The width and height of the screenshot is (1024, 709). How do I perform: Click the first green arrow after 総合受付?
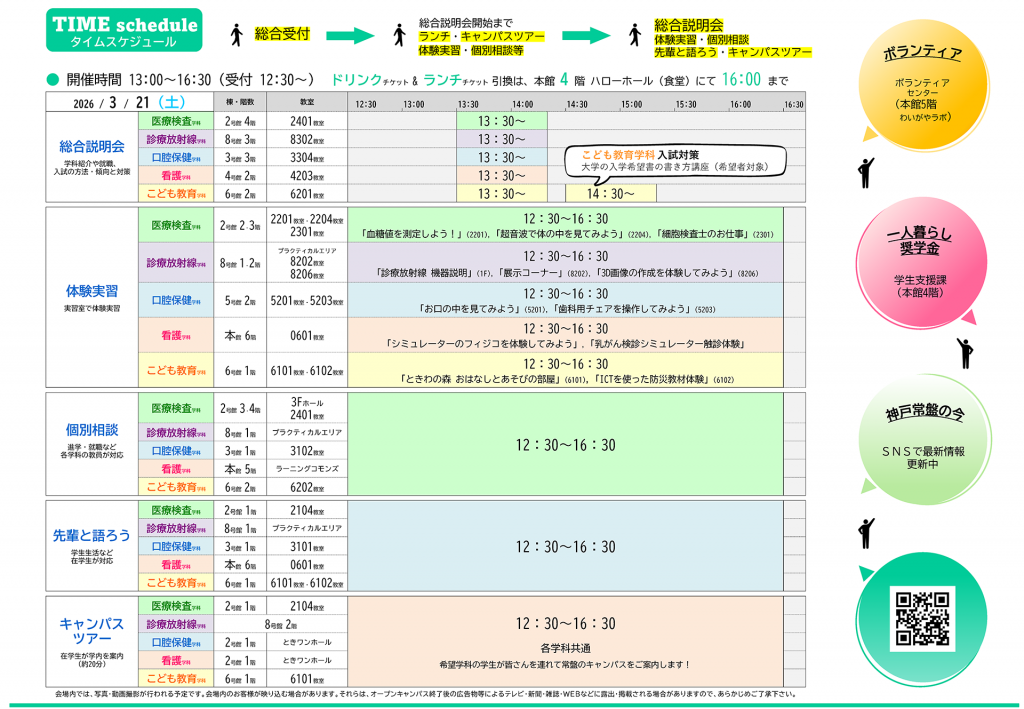[x=349, y=35]
